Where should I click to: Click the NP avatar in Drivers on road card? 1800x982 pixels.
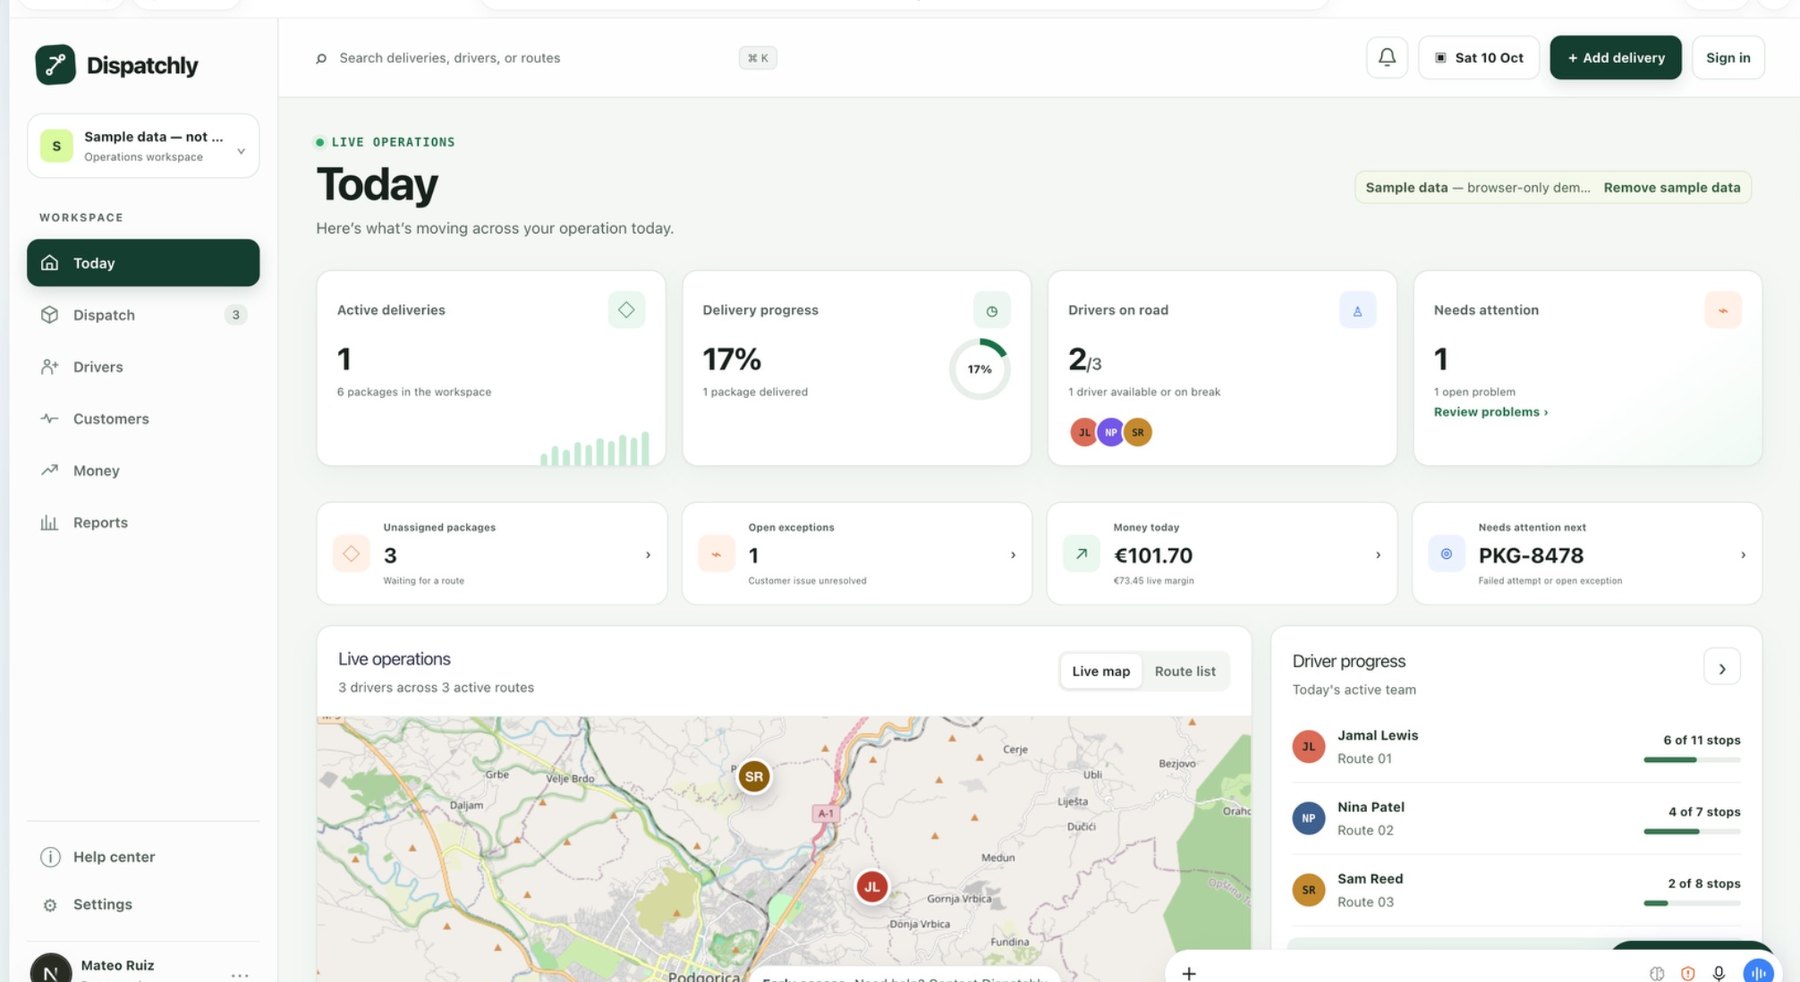(x=1111, y=432)
